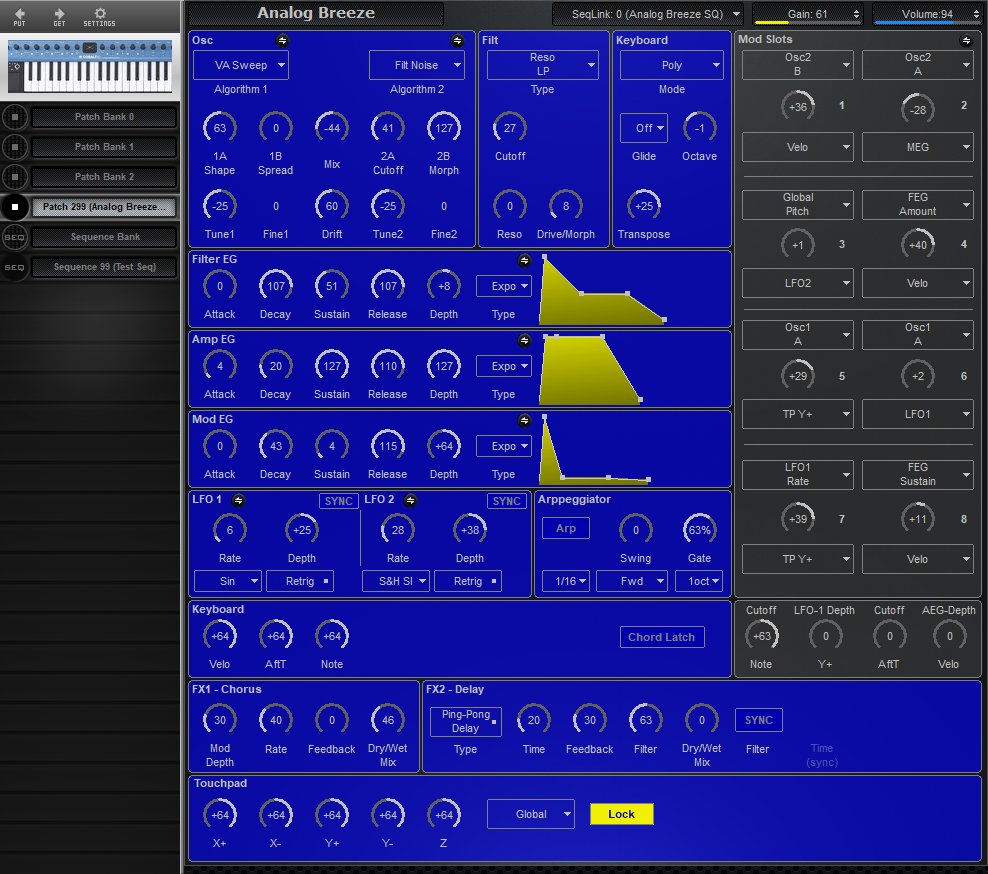Screen dimensions: 988x874
Task: Open Mod Slot 4 FEG Amount dropdown
Action: click(x=917, y=204)
